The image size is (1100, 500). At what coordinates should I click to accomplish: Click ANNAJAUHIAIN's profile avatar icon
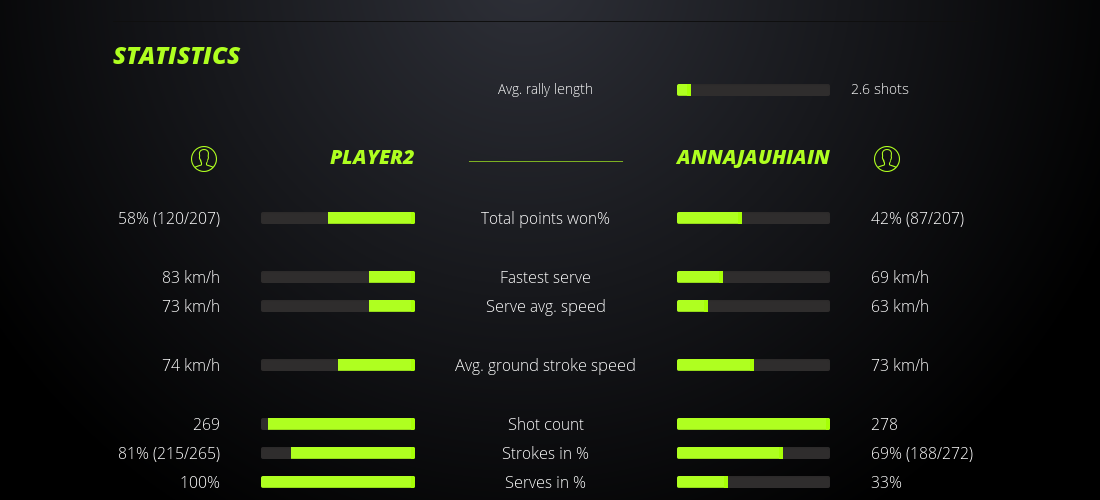click(x=887, y=158)
